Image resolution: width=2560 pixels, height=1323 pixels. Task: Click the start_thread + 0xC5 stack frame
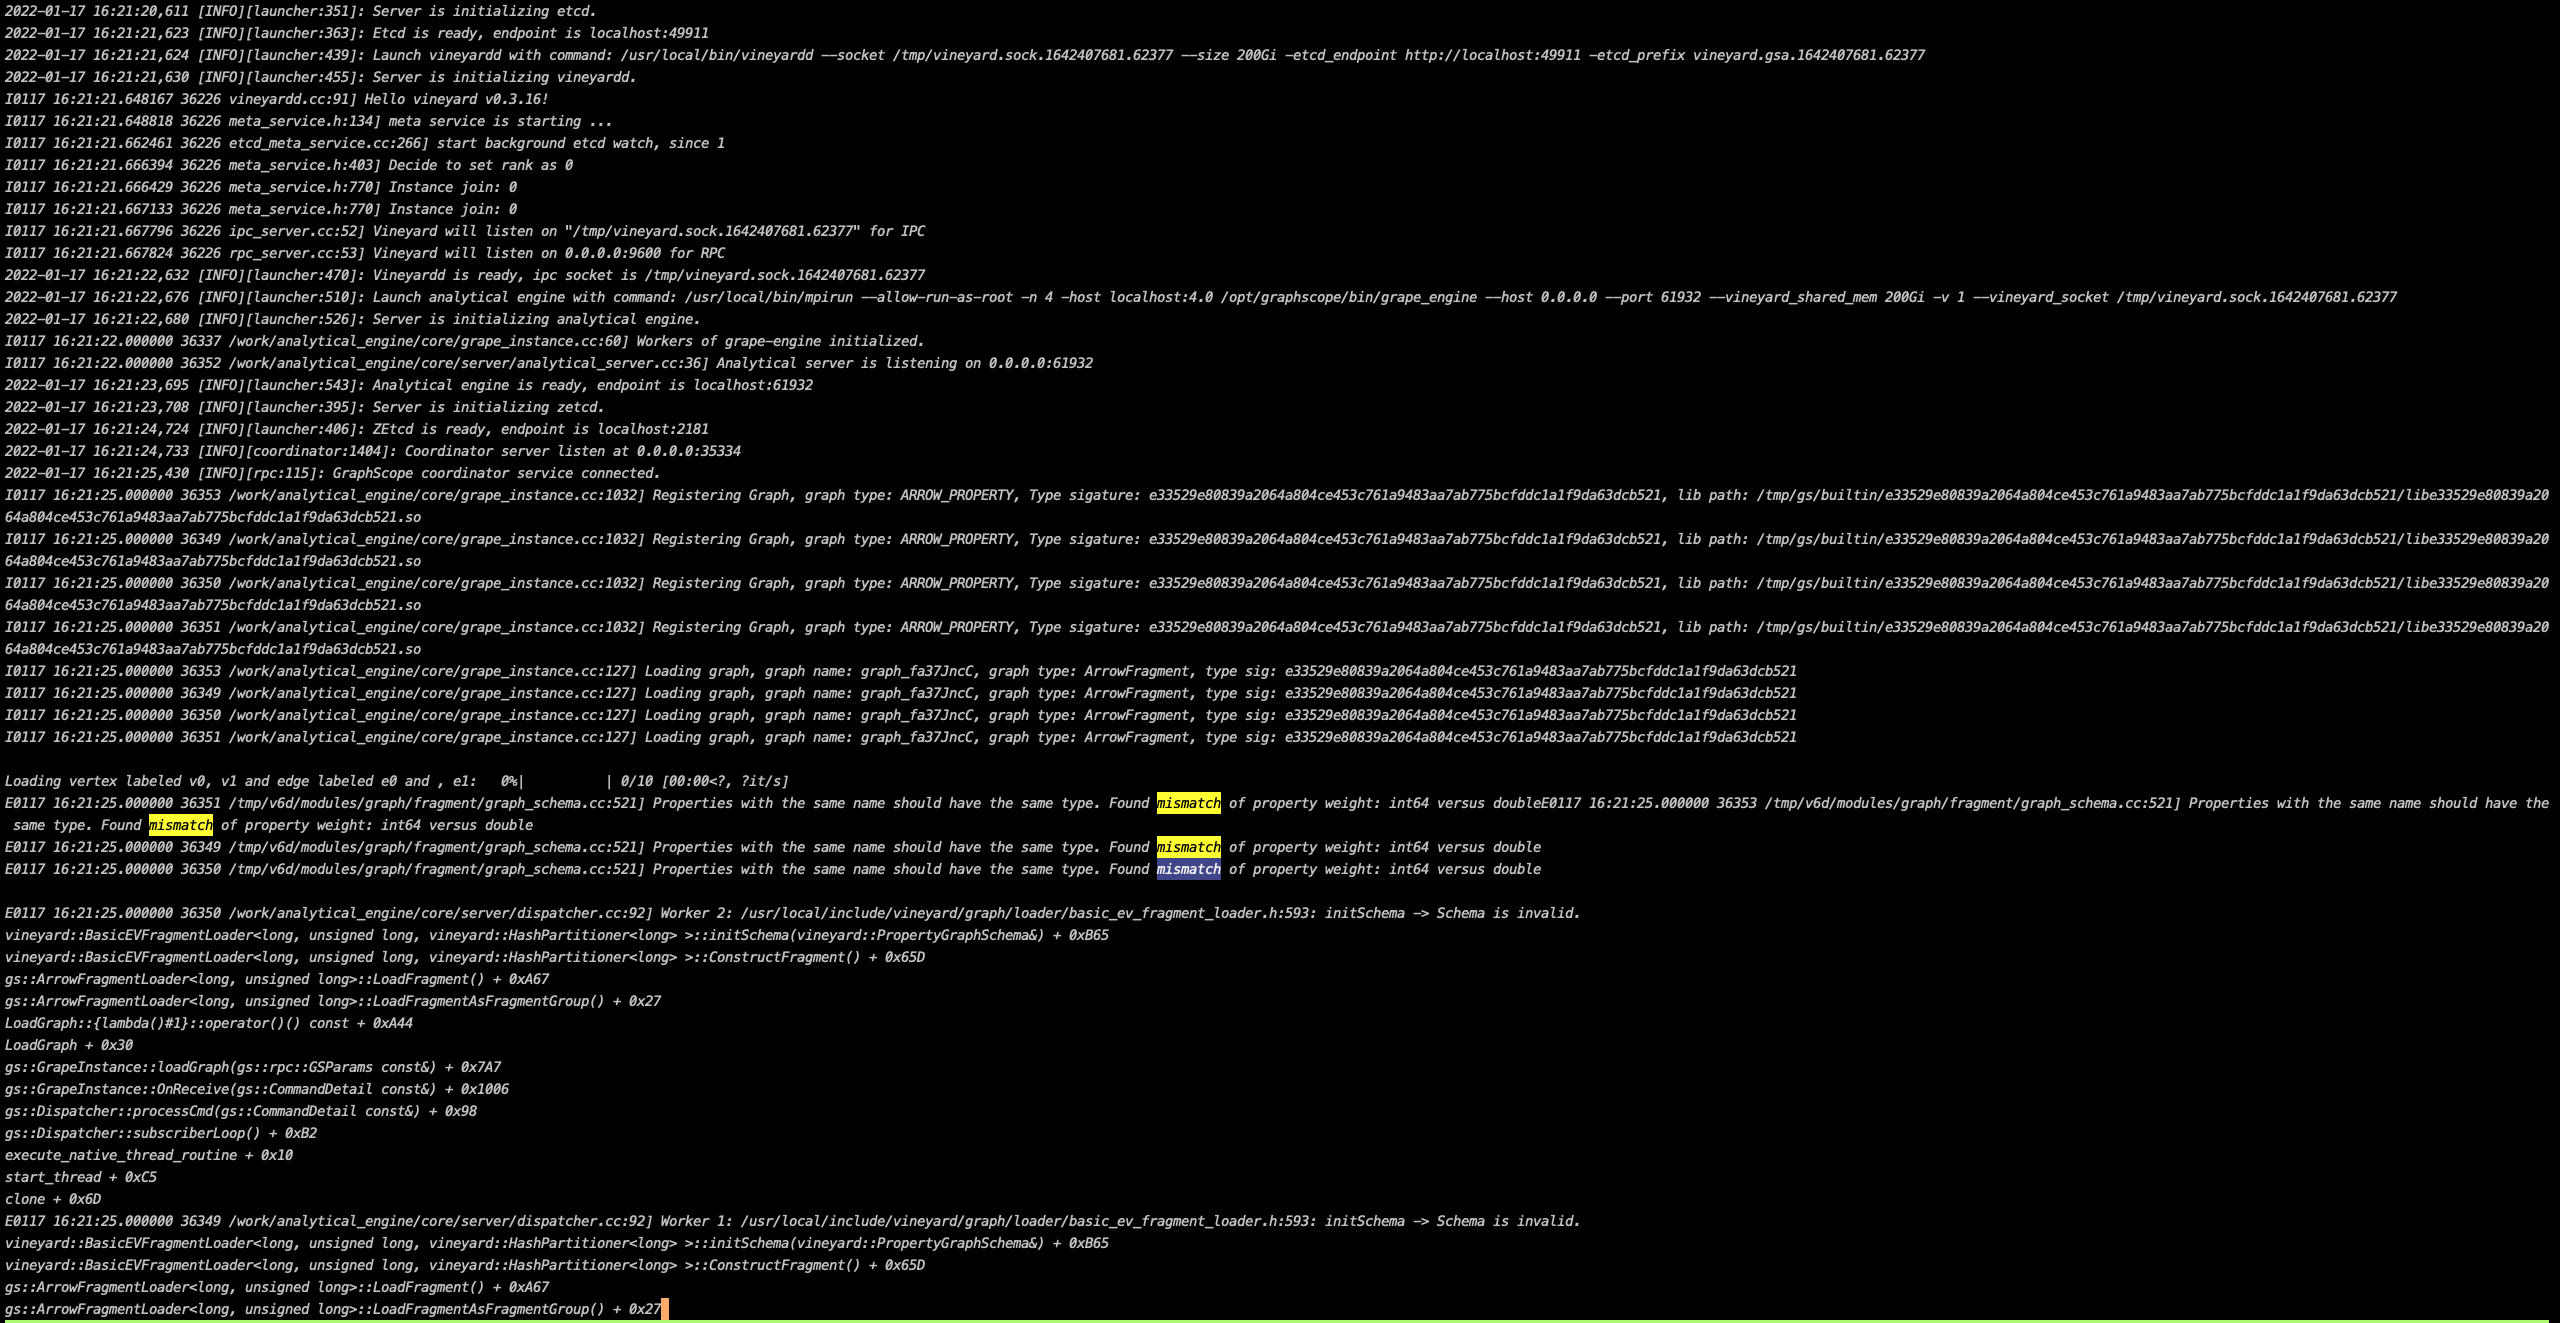[80, 1177]
